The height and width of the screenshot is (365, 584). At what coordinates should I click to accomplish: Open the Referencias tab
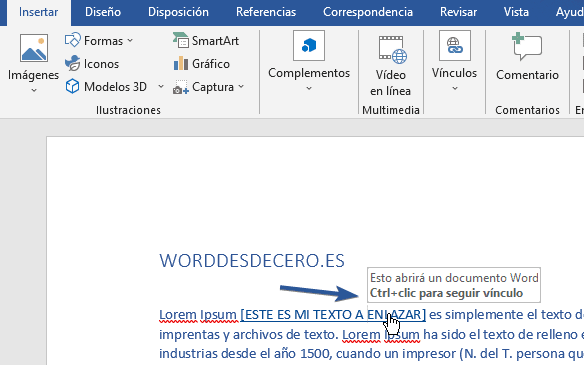pos(266,12)
